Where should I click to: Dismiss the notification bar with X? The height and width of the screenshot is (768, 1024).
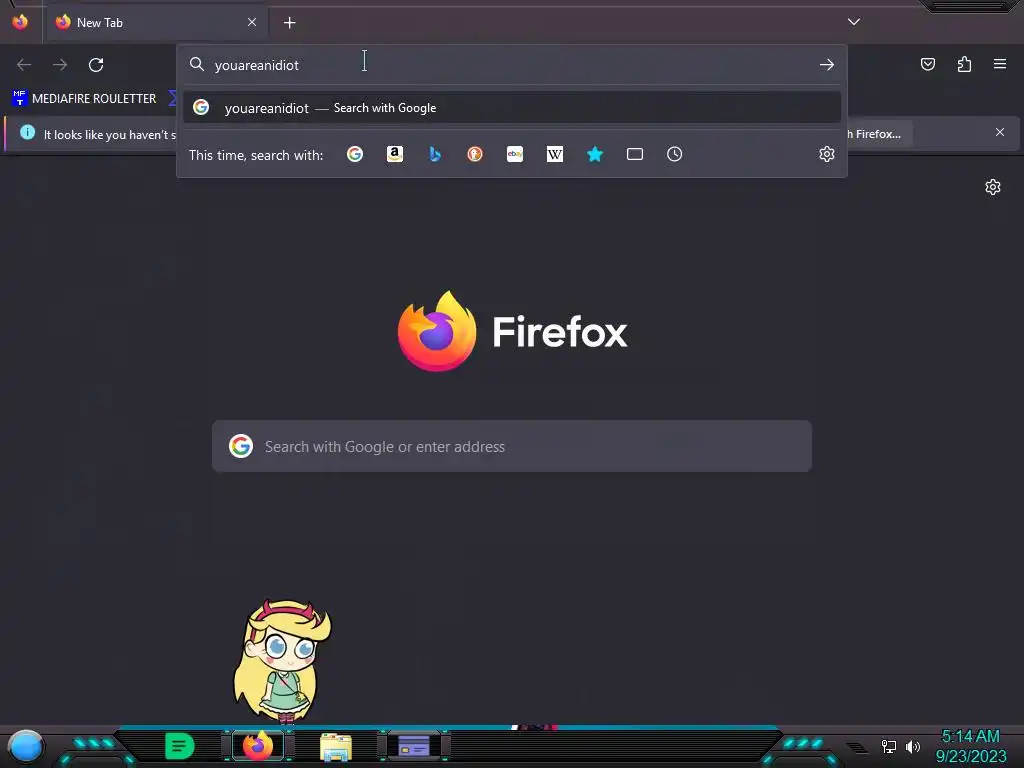[999, 133]
